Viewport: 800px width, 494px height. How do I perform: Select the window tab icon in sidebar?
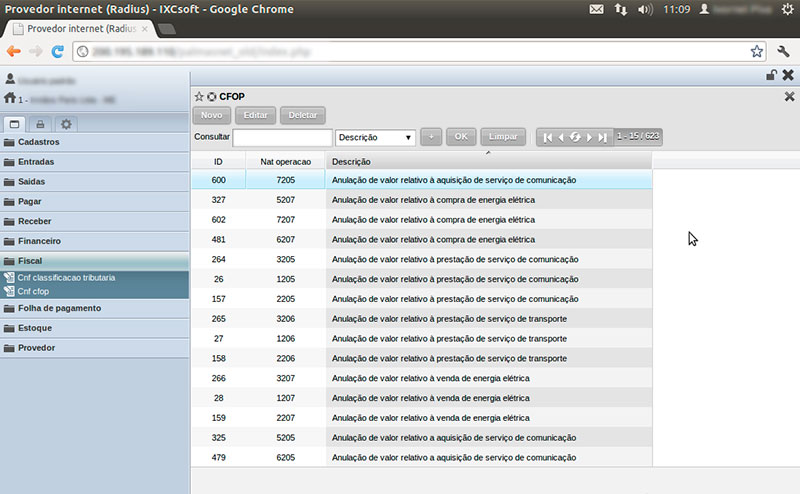(x=14, y=124)
